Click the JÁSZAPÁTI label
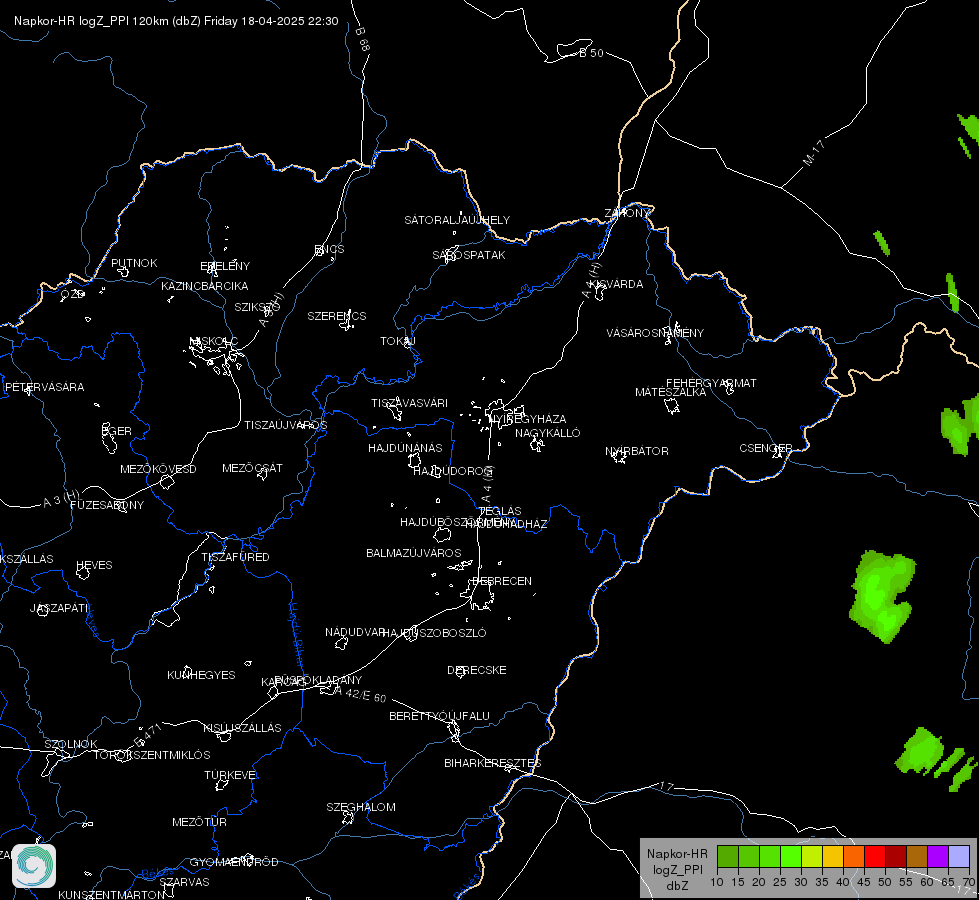This screenshot has width=979, height=900. (59, 607)
